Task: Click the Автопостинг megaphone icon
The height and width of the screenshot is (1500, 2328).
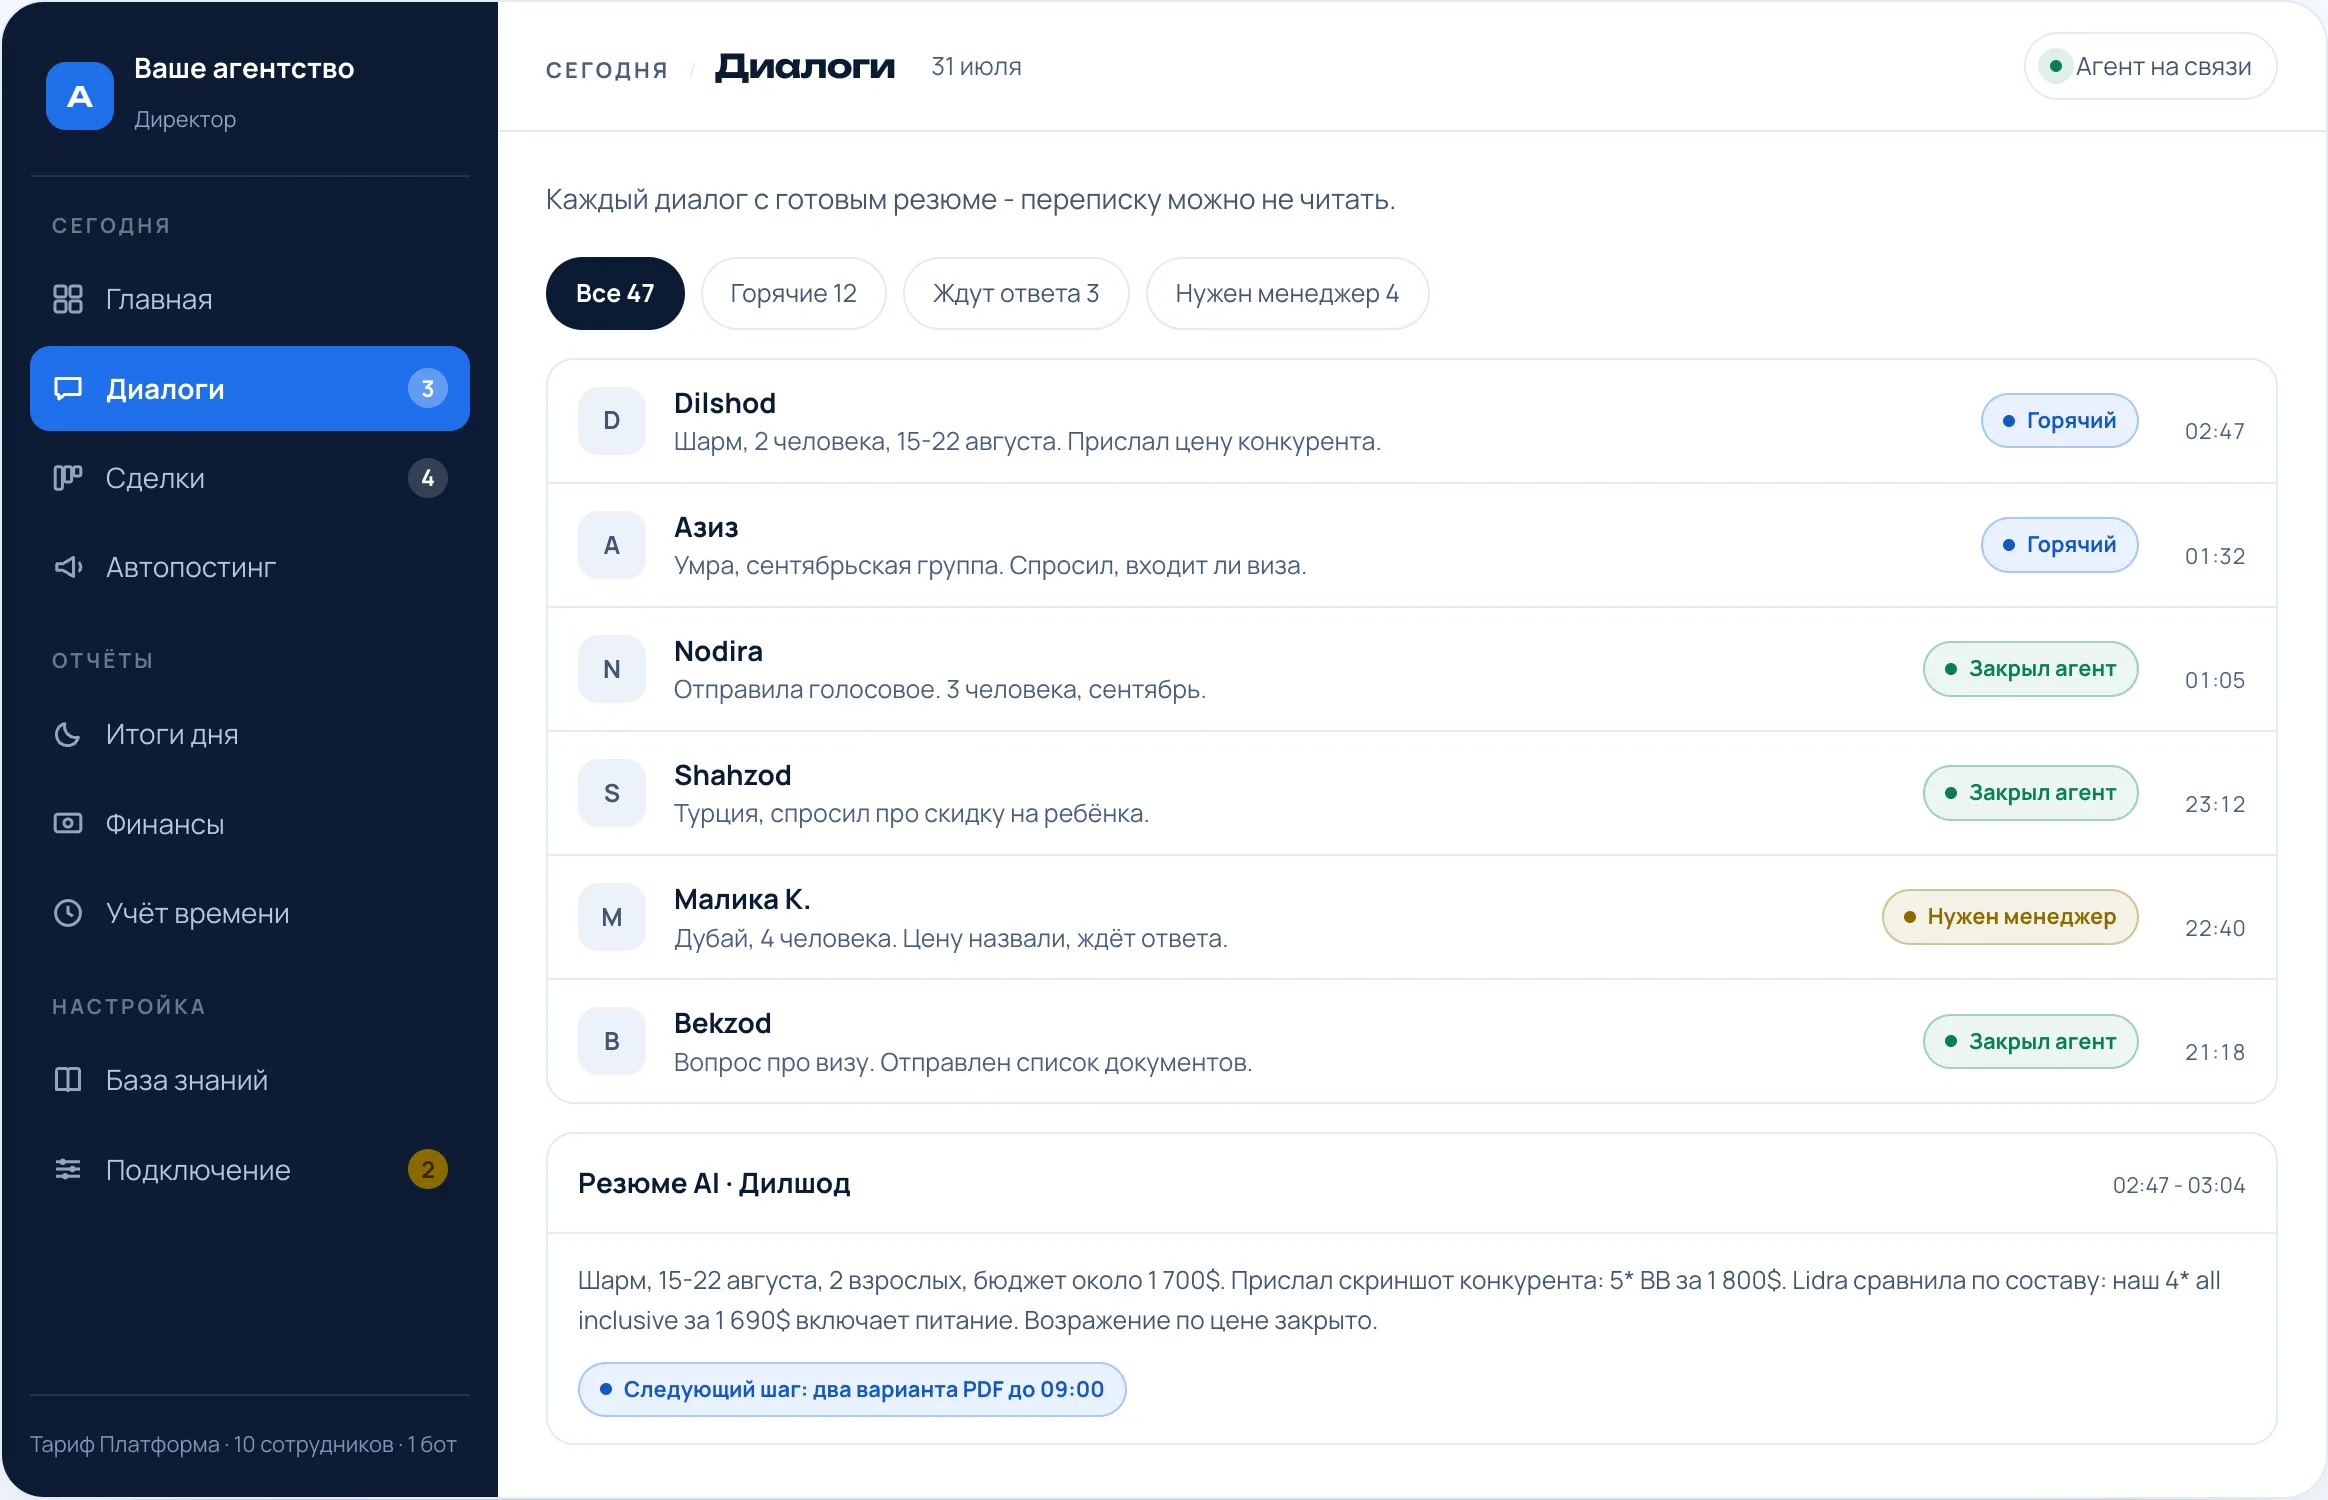Action: tap(68, 567)
